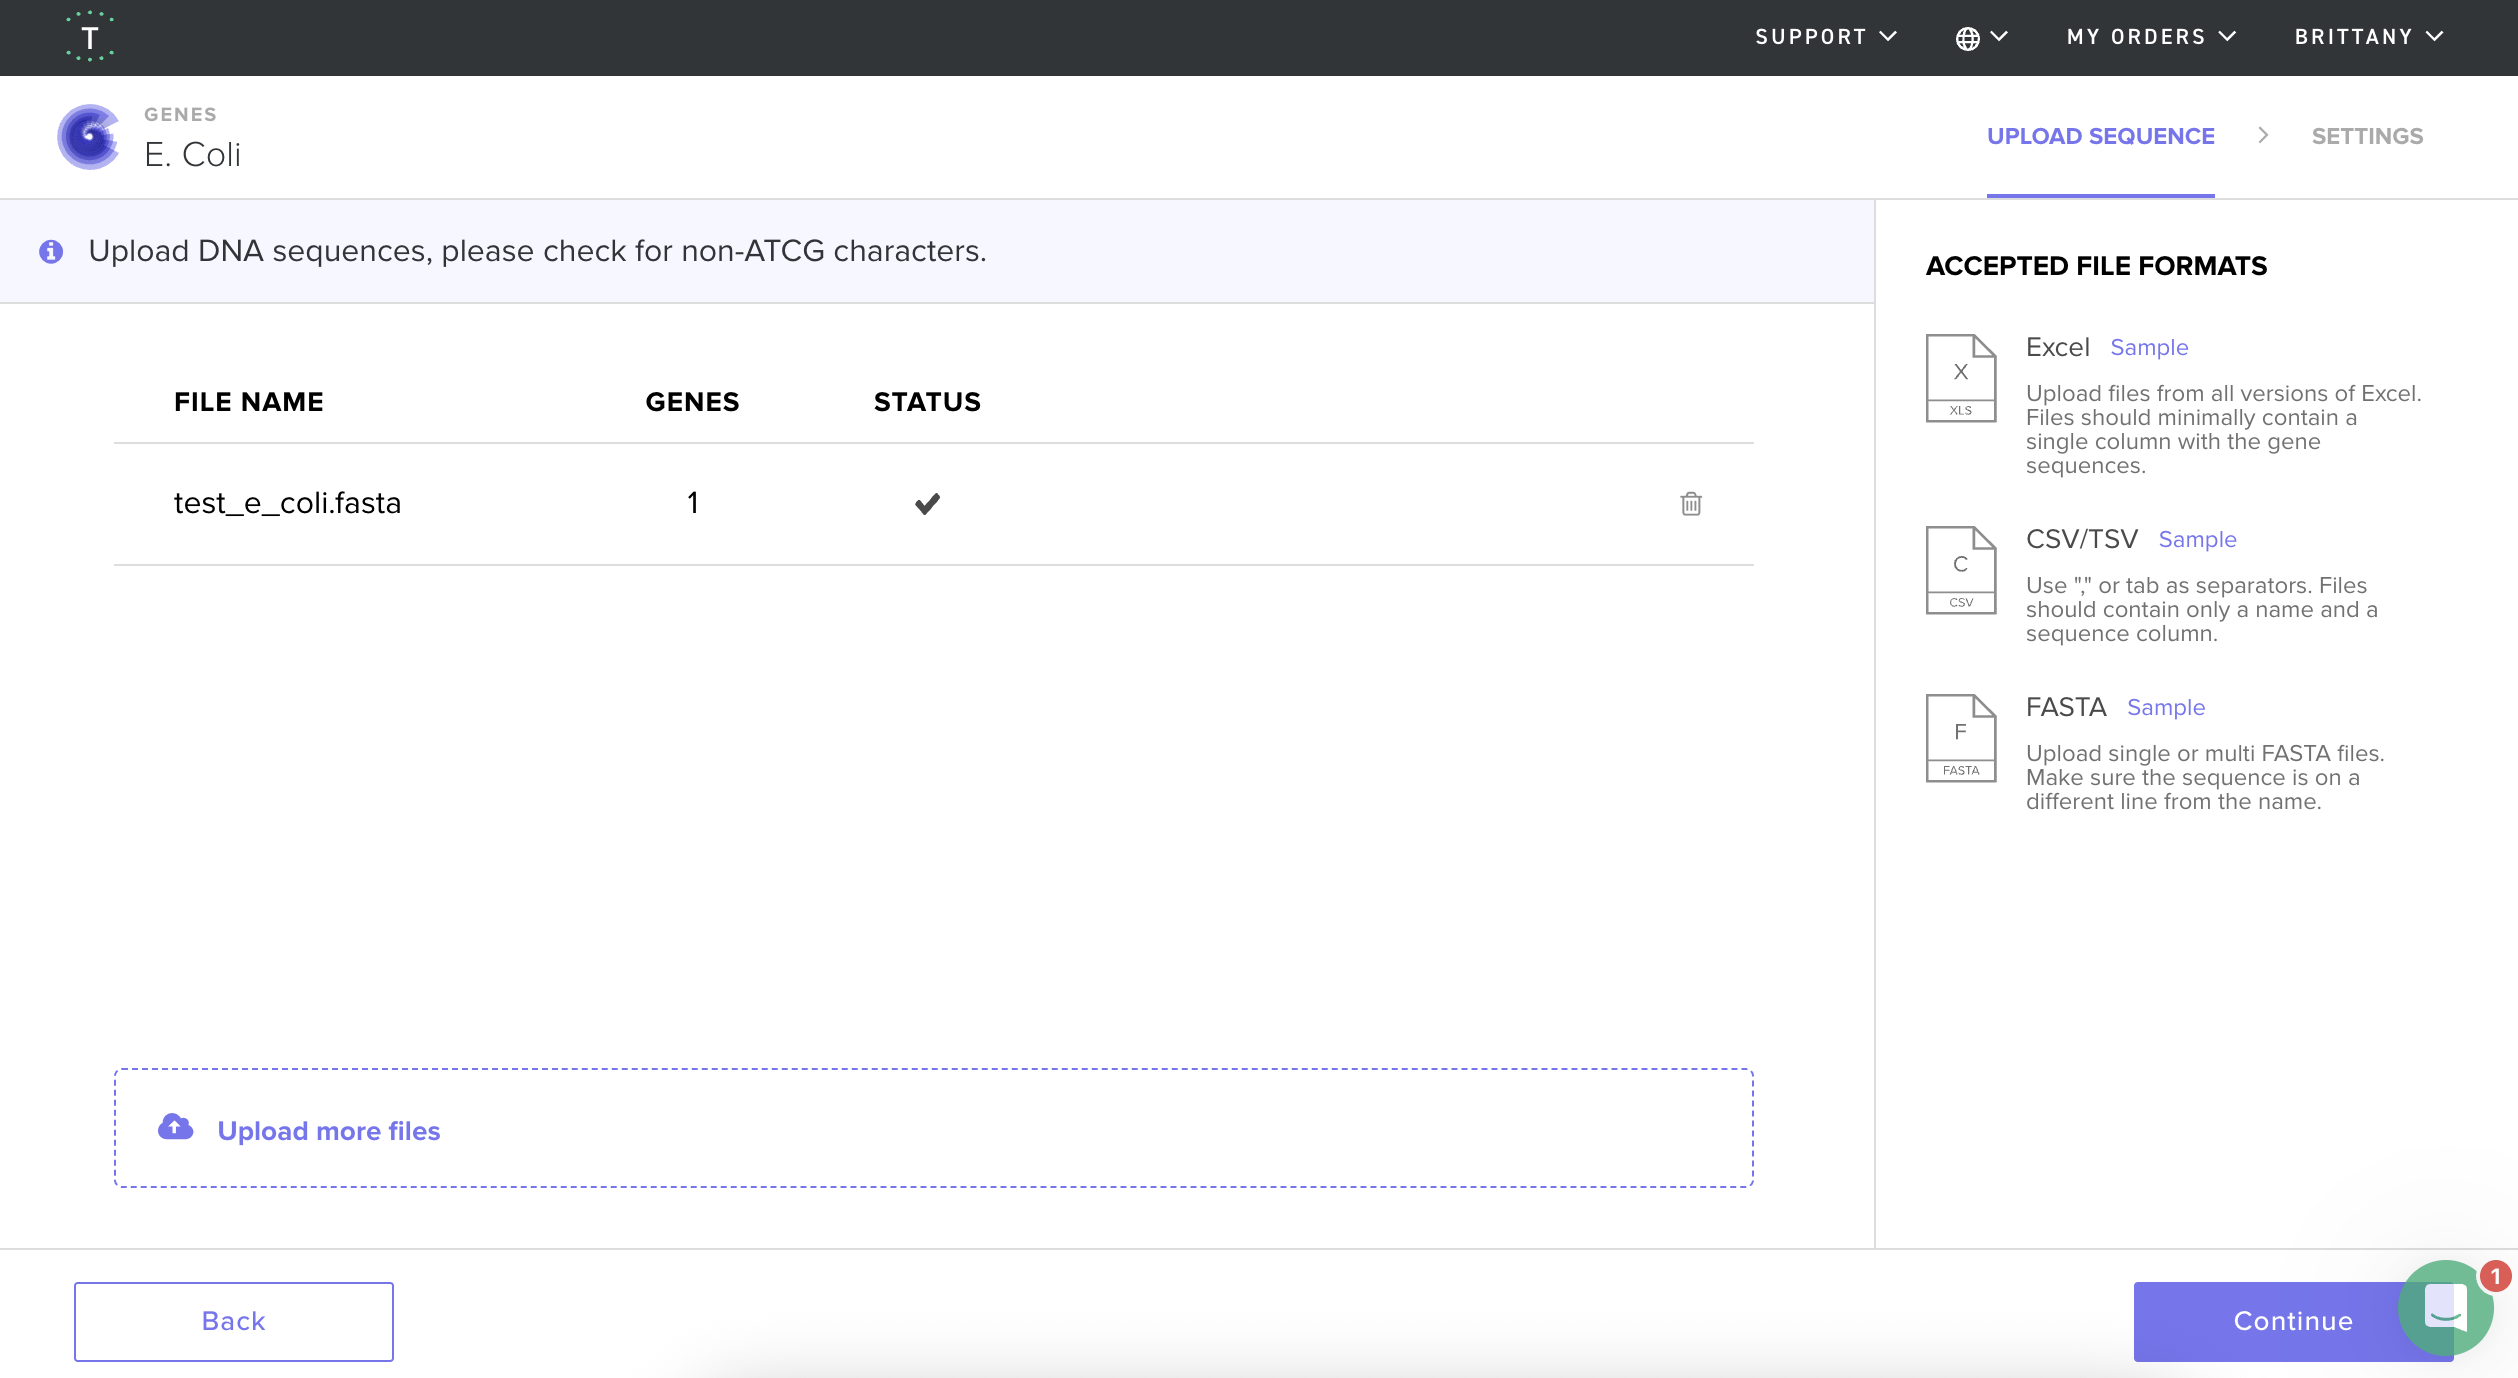Click the CSV file format icon
2518x1378 pixels.
tap(1960, 570)
